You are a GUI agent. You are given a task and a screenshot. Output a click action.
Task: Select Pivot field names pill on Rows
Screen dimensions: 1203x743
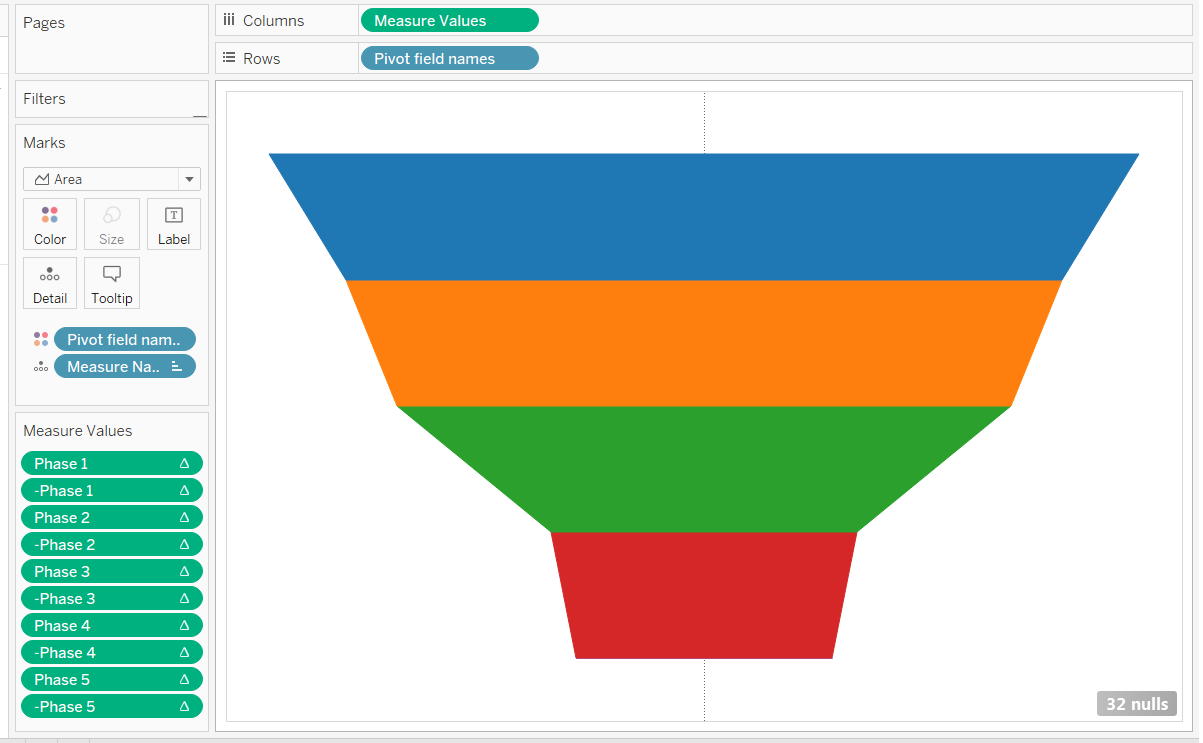[x=449, y=59]
